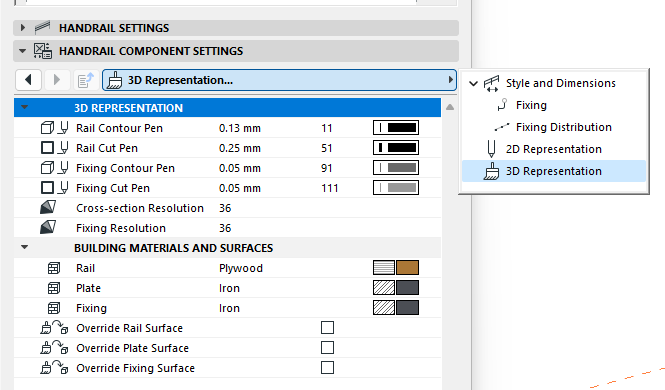Open Rail Plywood material swatch

click(x=396, y=267)
